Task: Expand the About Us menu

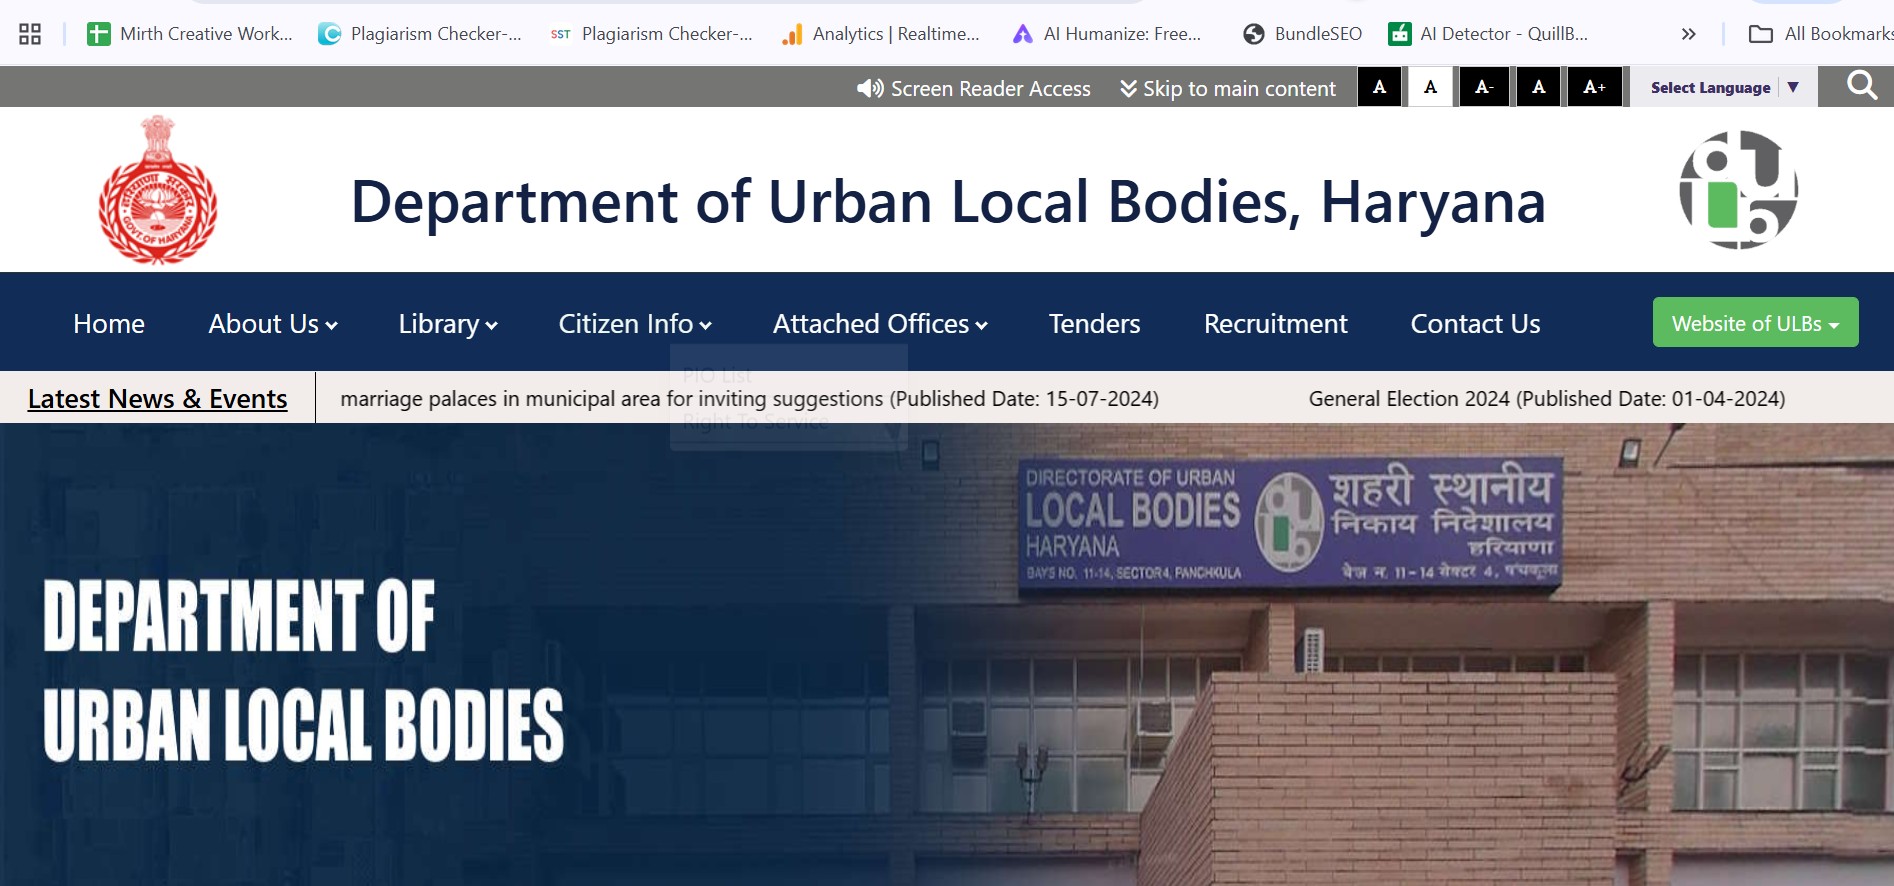Action: pos(273,324)
